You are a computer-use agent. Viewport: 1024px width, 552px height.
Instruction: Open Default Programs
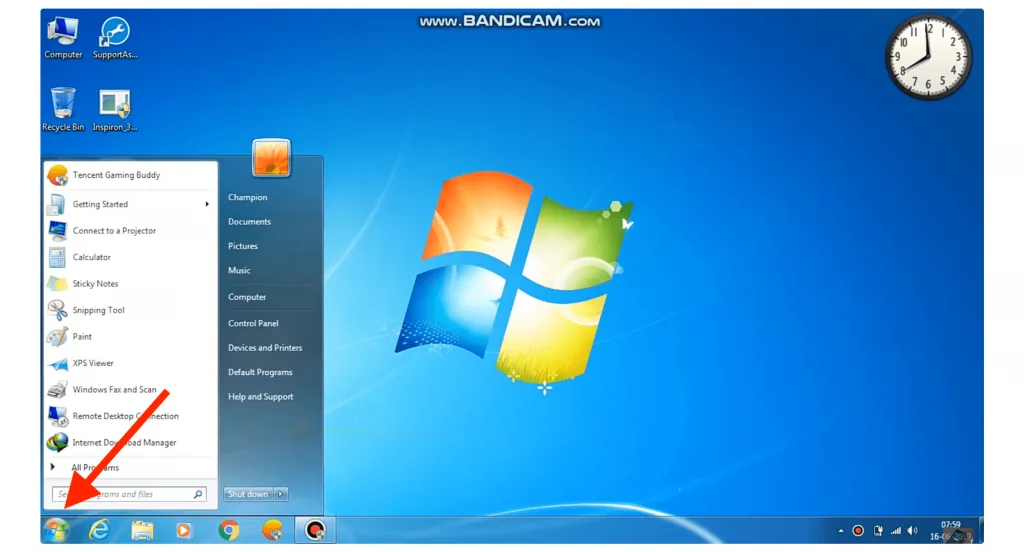coord(260,372)
